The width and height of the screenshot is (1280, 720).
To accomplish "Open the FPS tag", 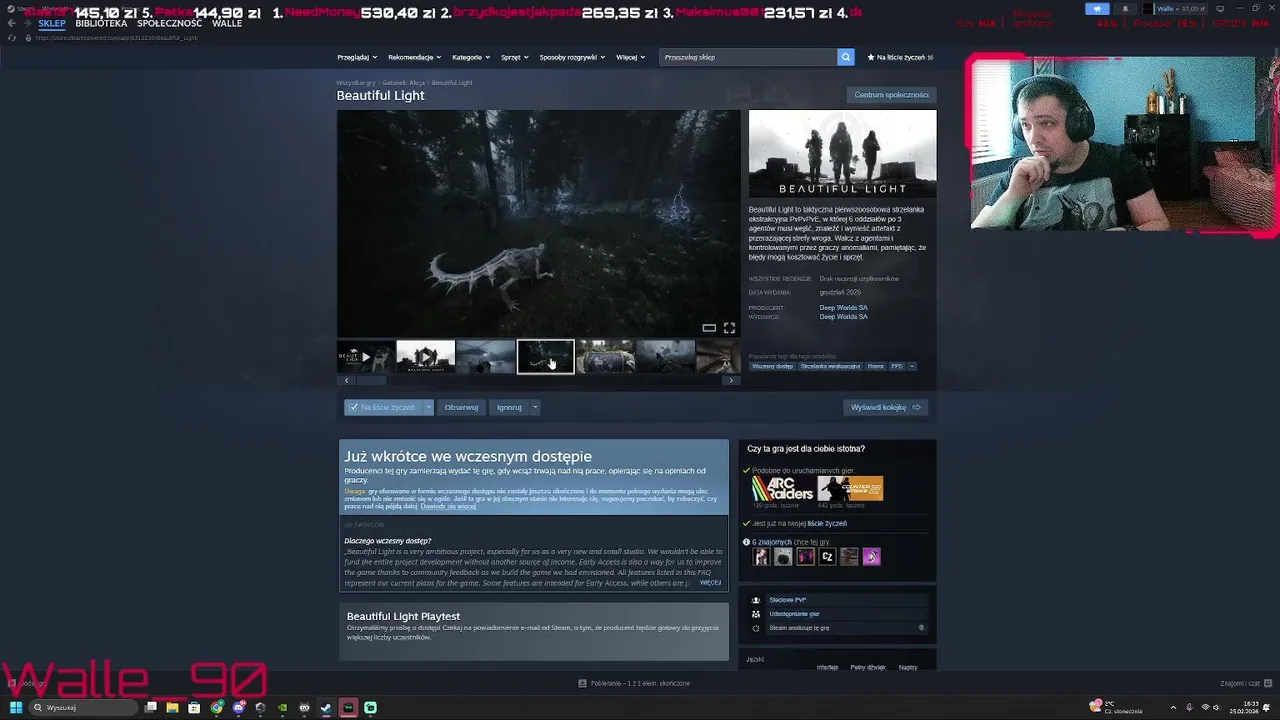I will [x=897, y=366].
